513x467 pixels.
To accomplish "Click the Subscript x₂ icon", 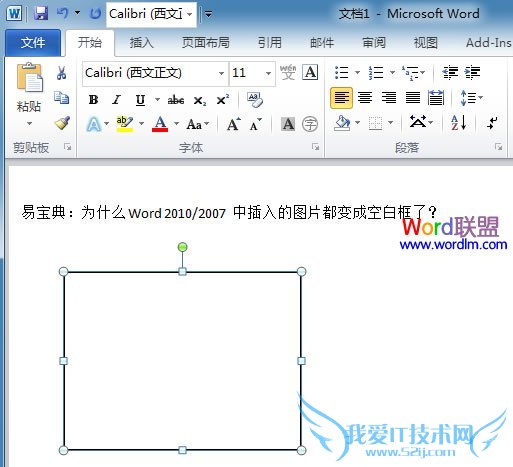I will (x=200, y=100).
